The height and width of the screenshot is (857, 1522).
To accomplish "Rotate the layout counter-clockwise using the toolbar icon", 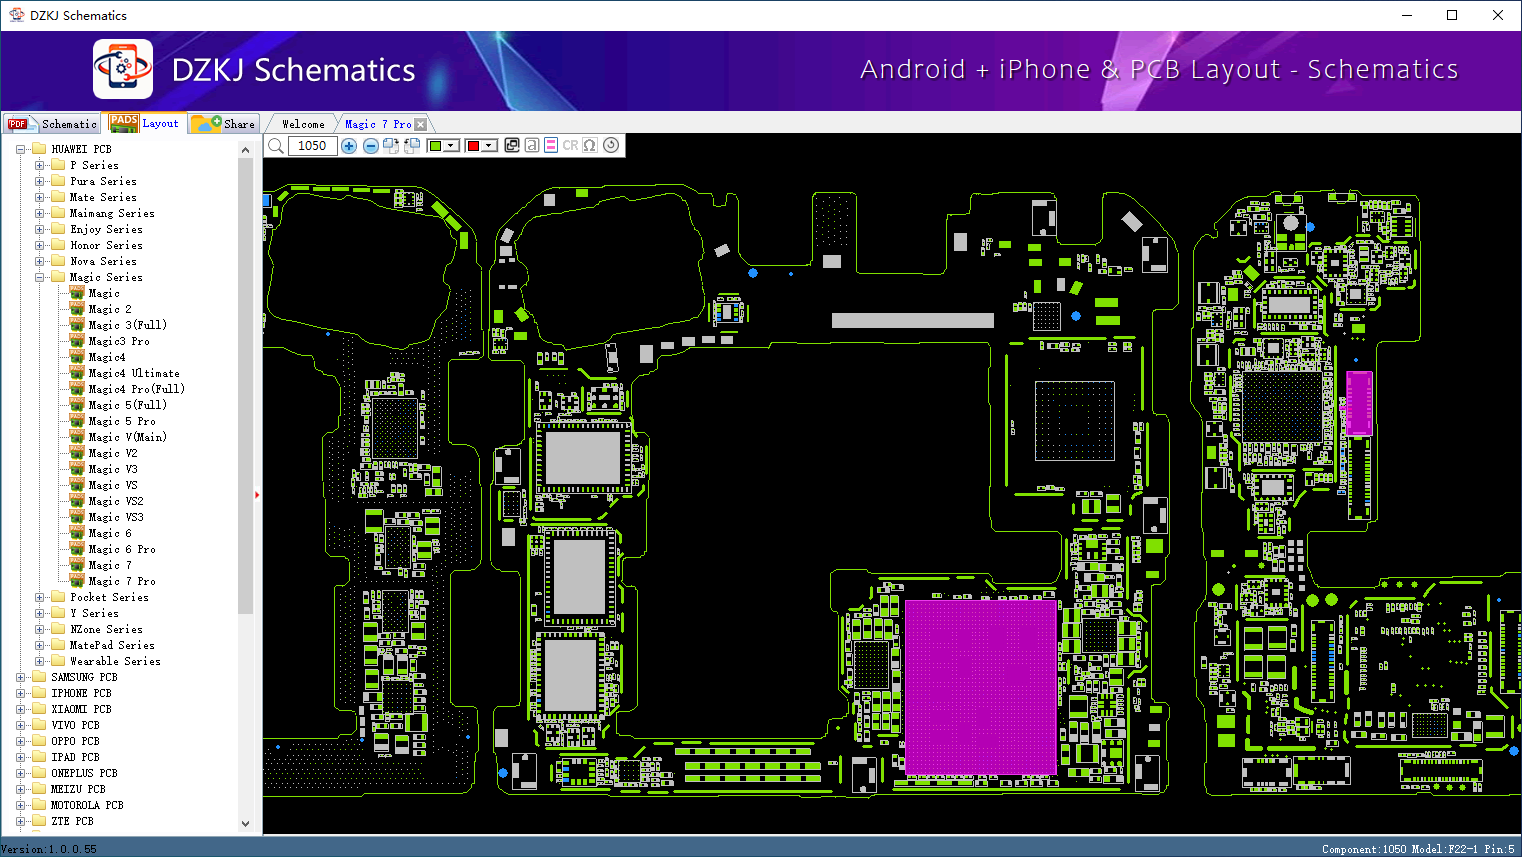I will pyautogui.click(x=411, y=146).
